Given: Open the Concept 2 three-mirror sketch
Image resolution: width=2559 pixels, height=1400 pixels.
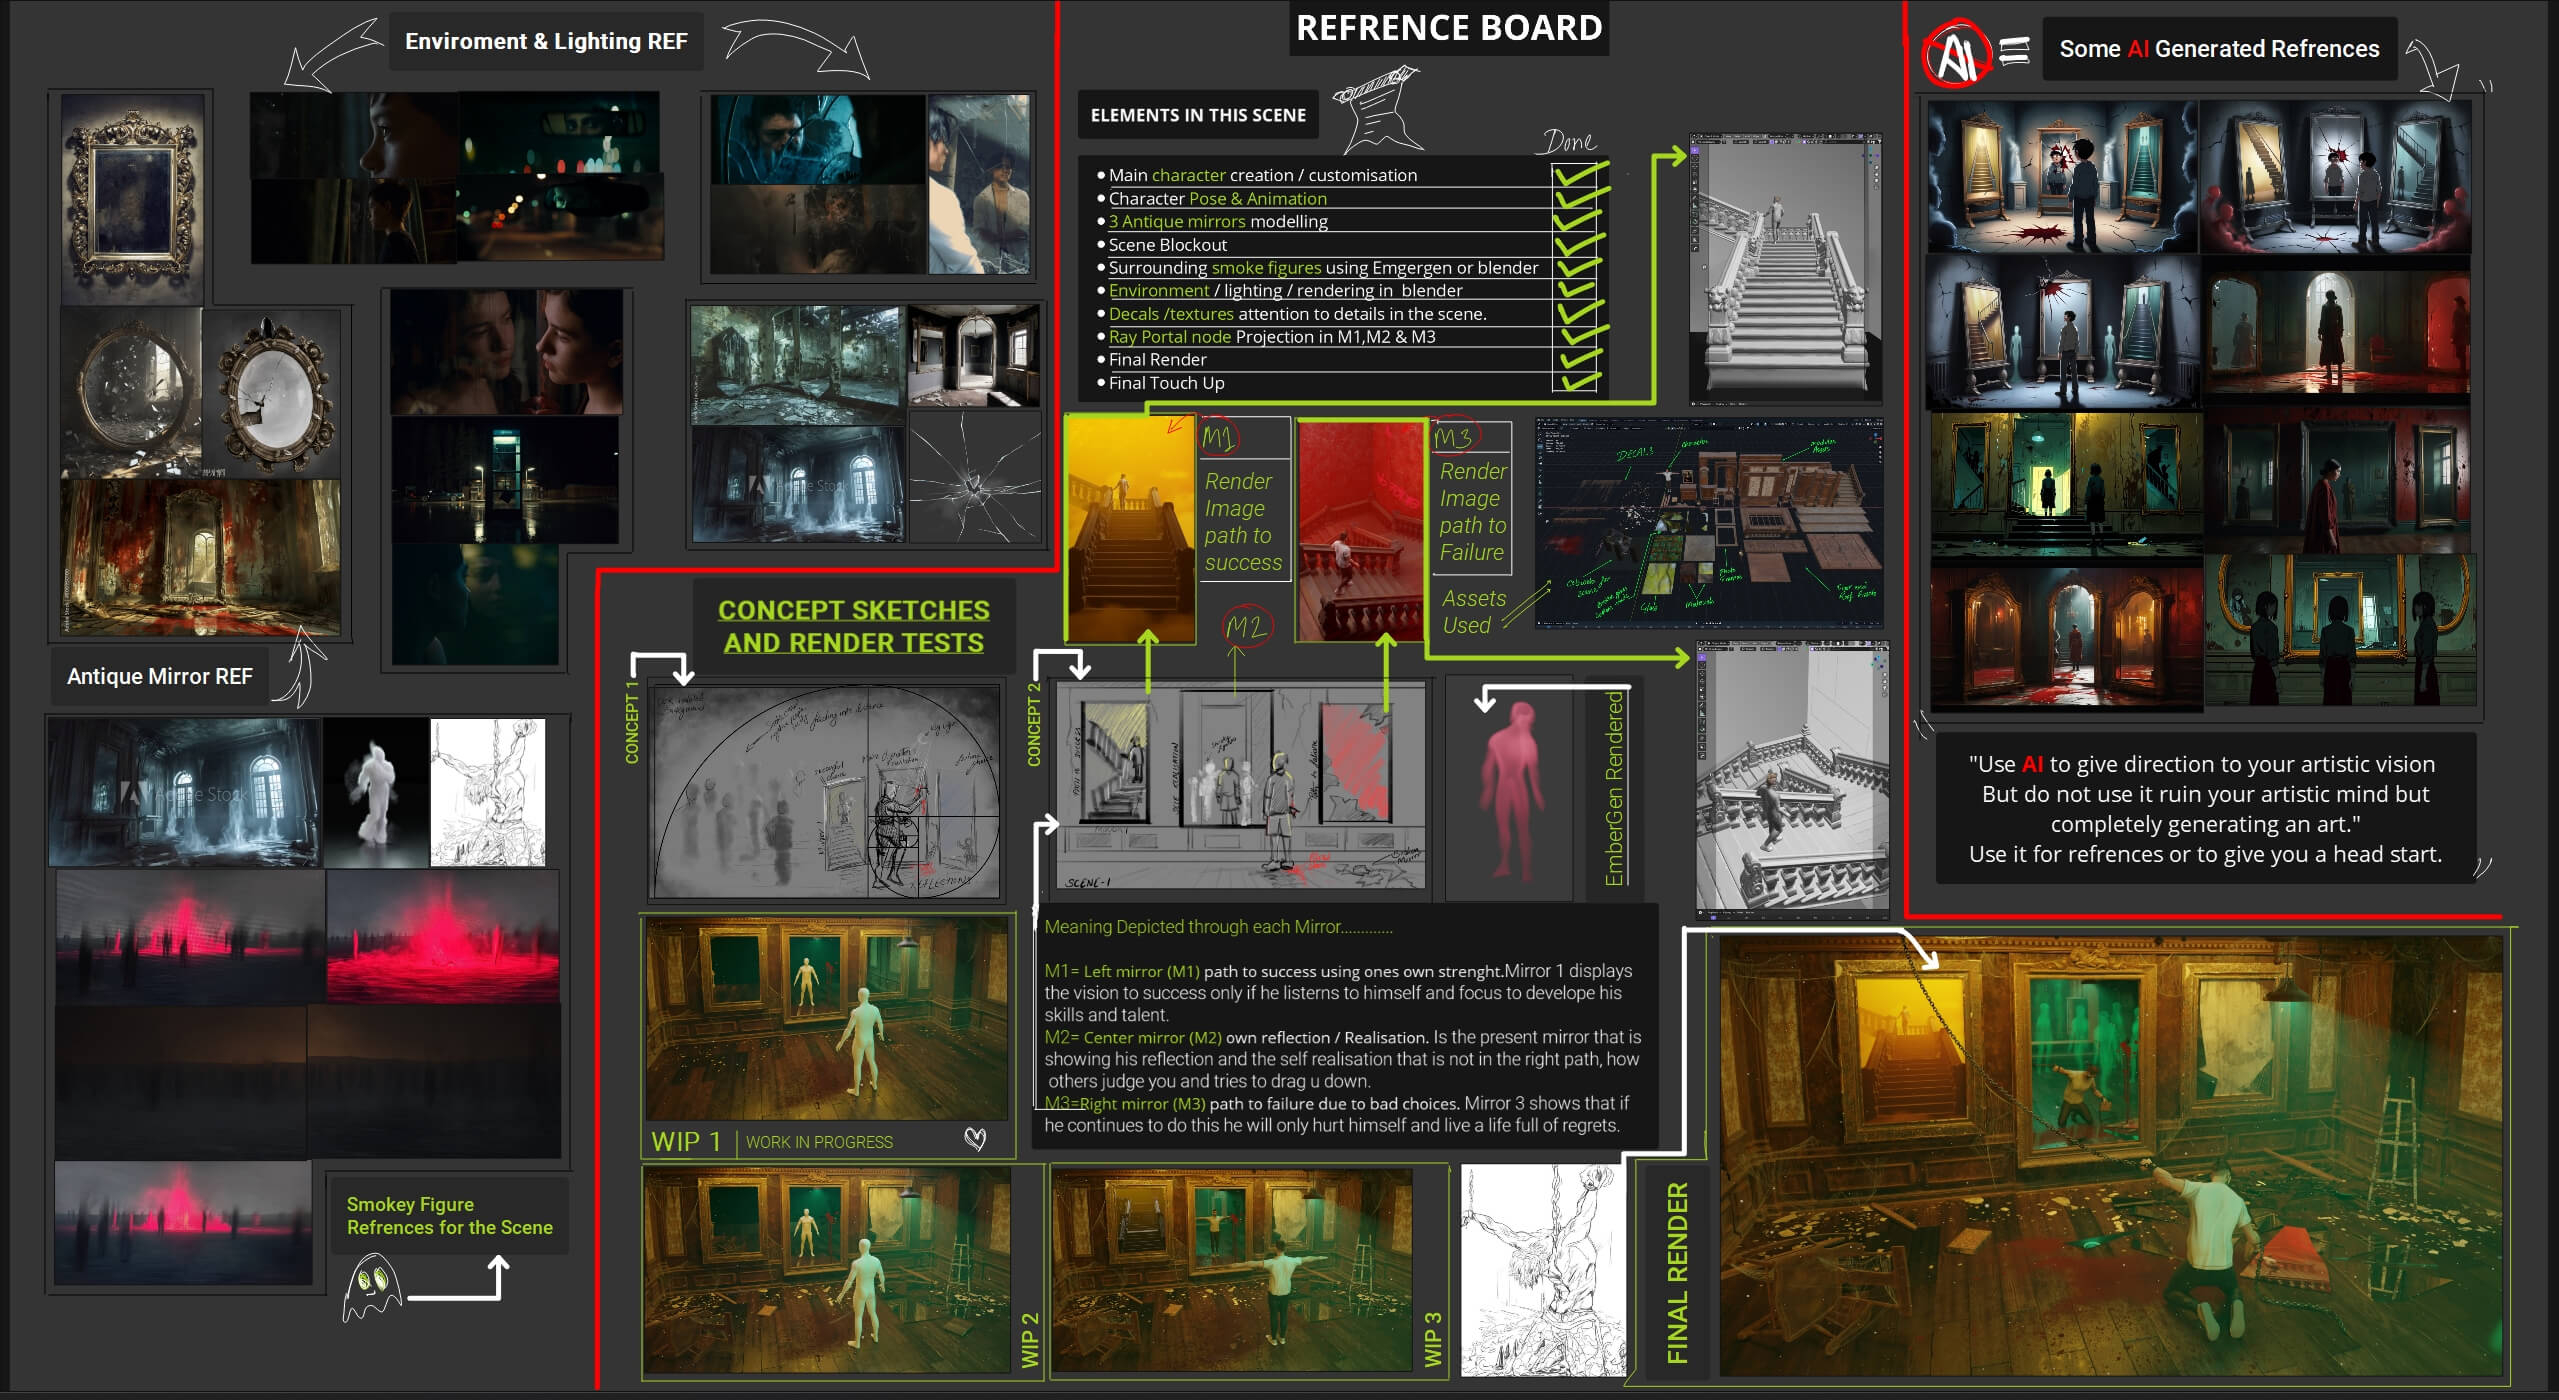Looking at the screenshot, I should [x=1241, y=786].
